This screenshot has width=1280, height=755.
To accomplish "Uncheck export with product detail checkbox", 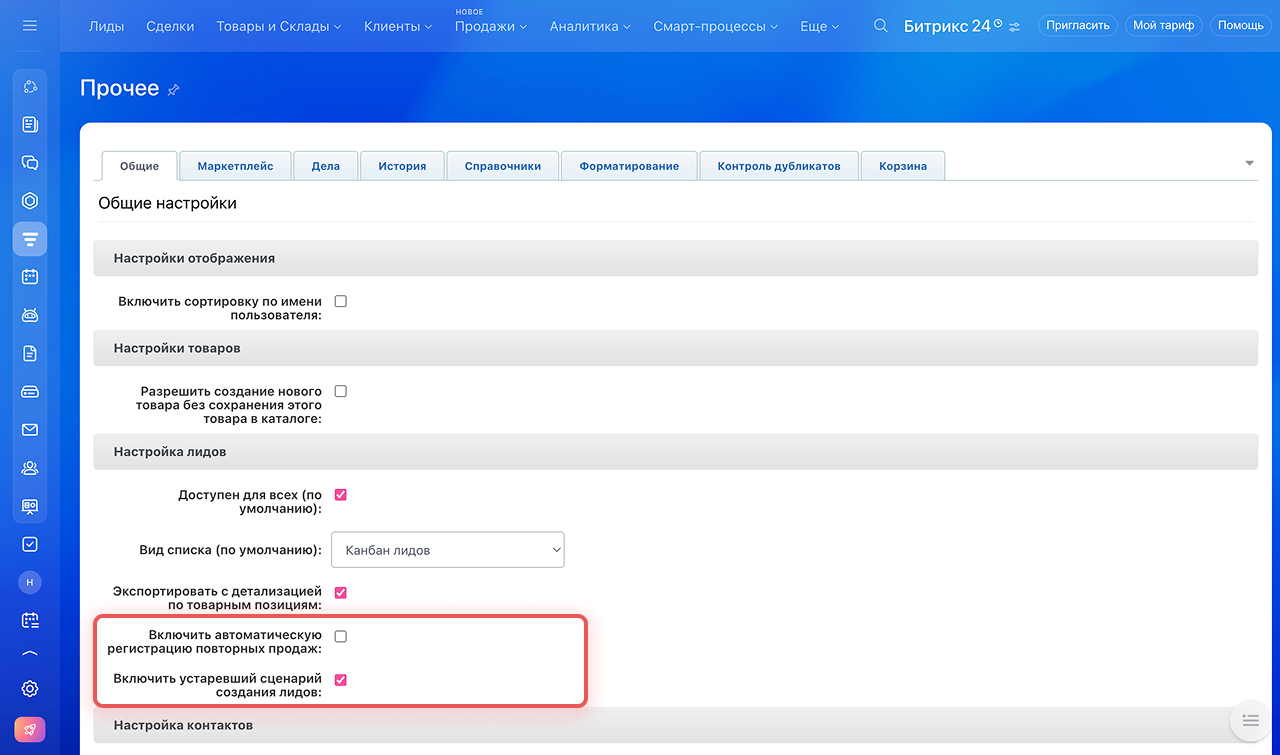I will pos(340,592).
